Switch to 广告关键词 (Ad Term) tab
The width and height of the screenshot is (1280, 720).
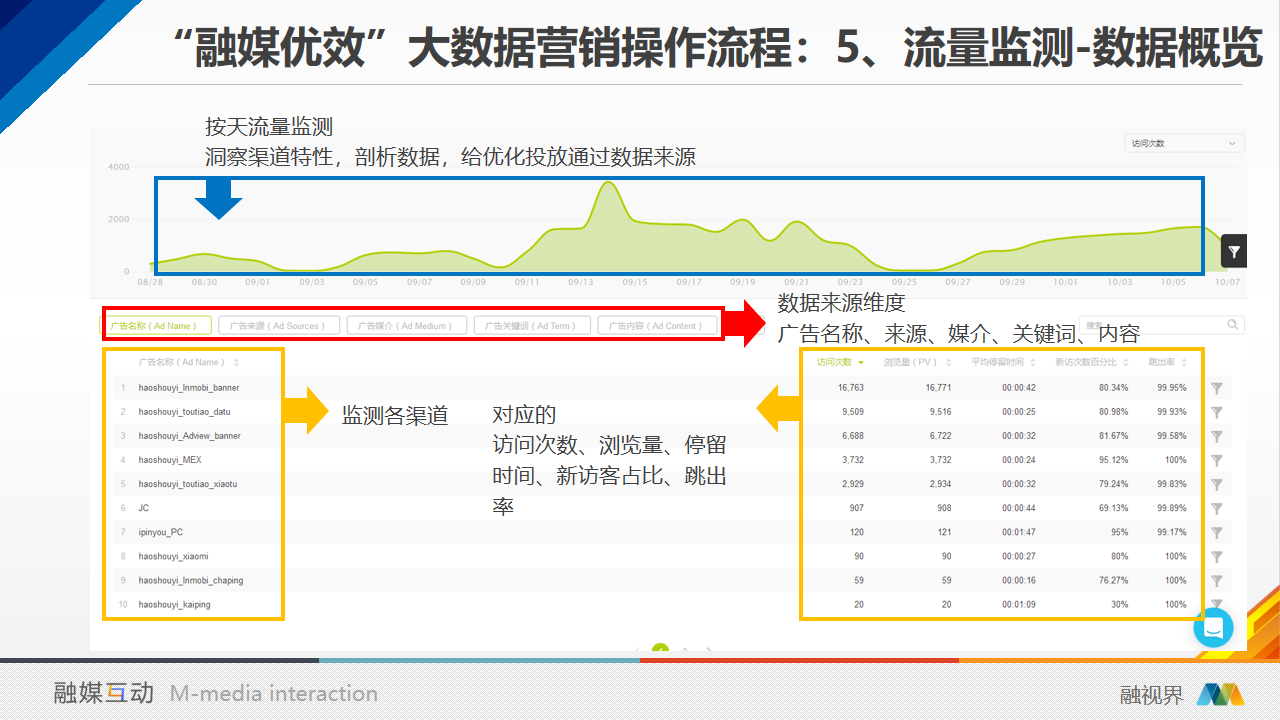(529, 325)
